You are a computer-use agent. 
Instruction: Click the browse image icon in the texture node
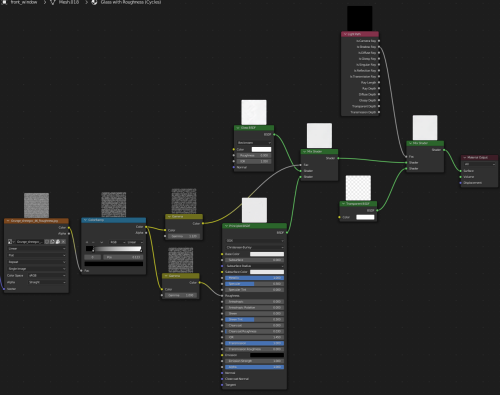tap(10, 242)
